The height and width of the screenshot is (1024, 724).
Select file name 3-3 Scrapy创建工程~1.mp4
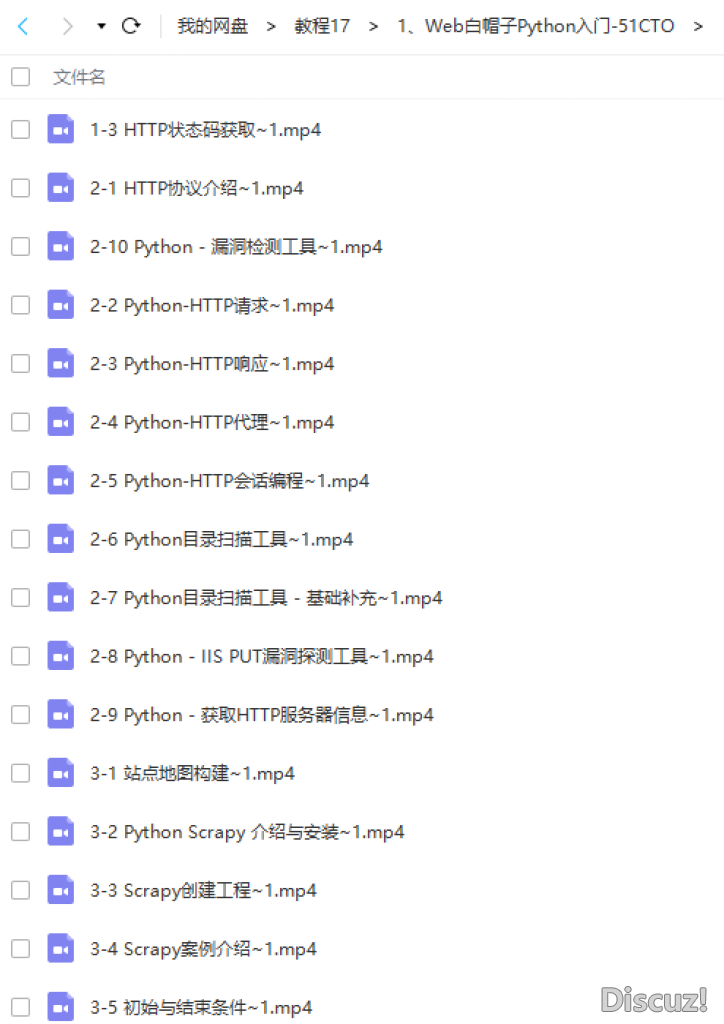204,891
